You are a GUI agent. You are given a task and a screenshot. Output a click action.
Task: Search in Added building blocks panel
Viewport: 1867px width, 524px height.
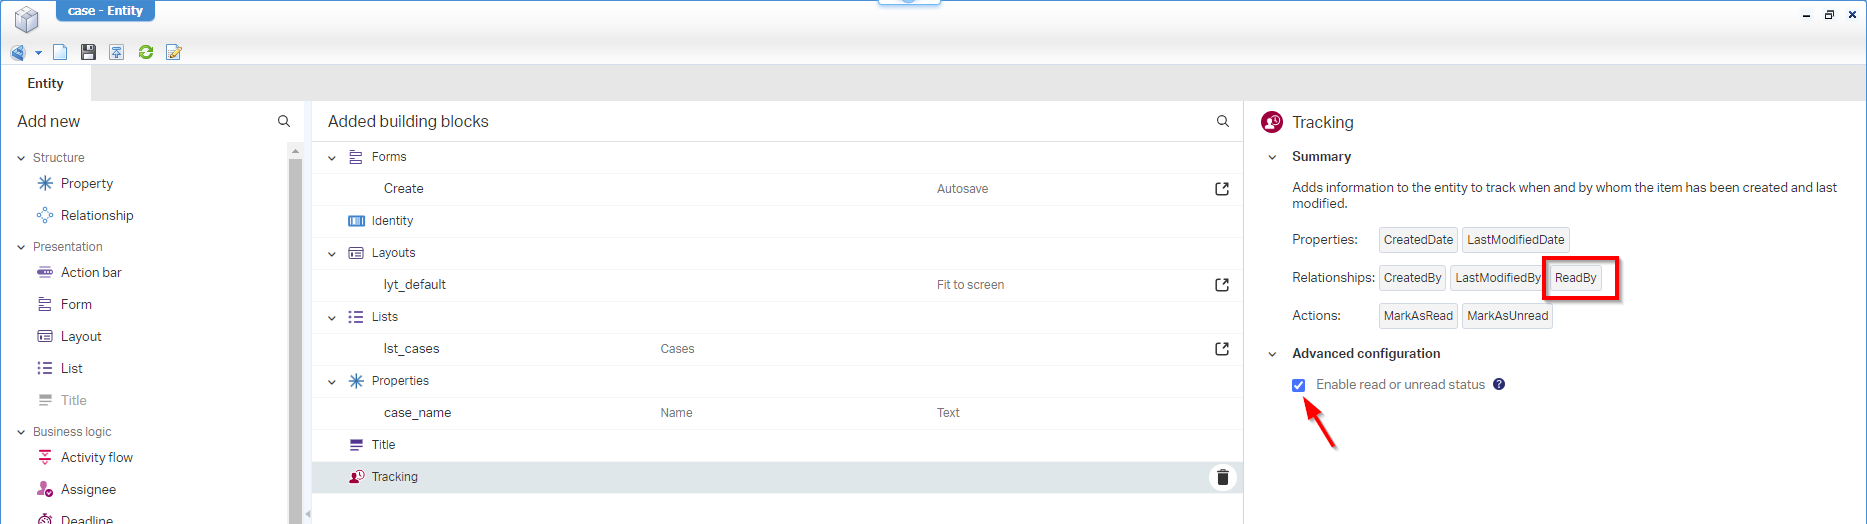tap(1222, 121)
